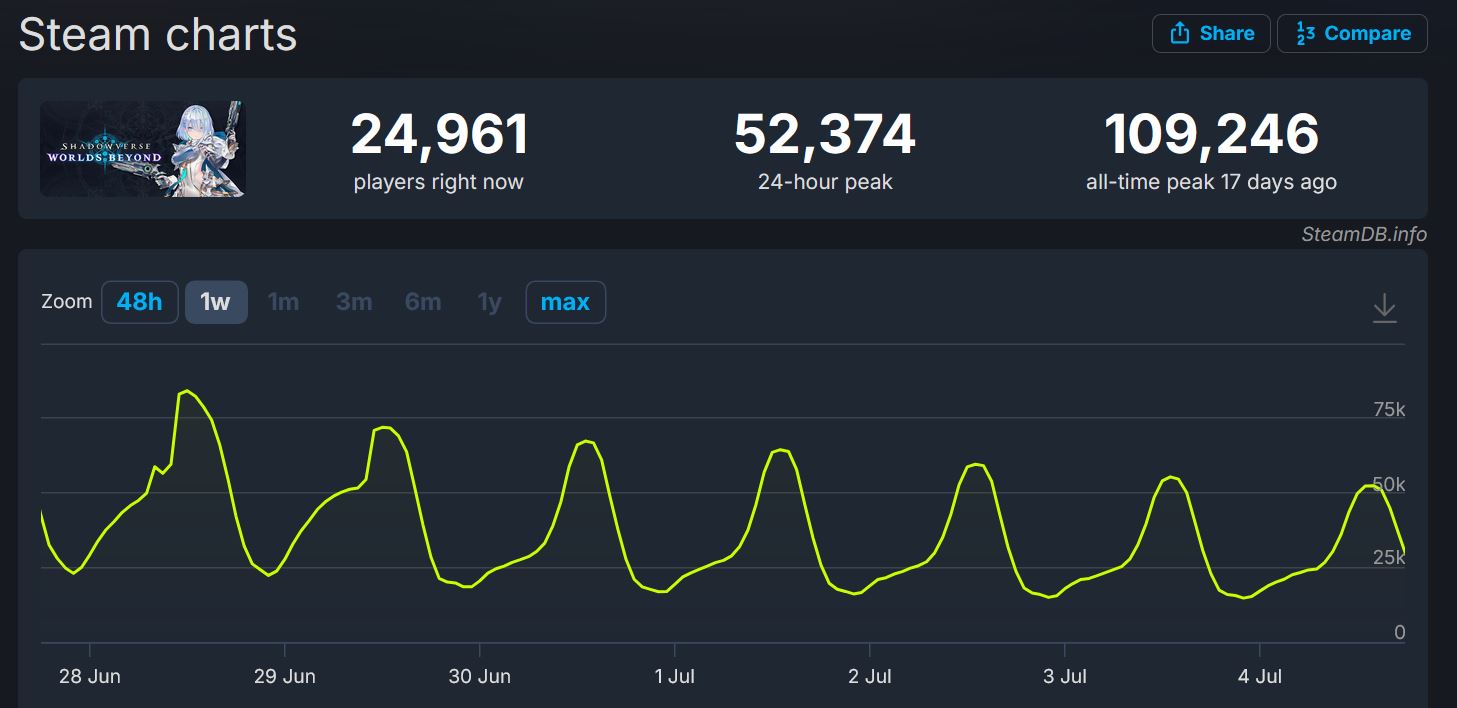Click the 24,961 players right now value
This screenshot has width=1457, height=708.
click(439, 134)
